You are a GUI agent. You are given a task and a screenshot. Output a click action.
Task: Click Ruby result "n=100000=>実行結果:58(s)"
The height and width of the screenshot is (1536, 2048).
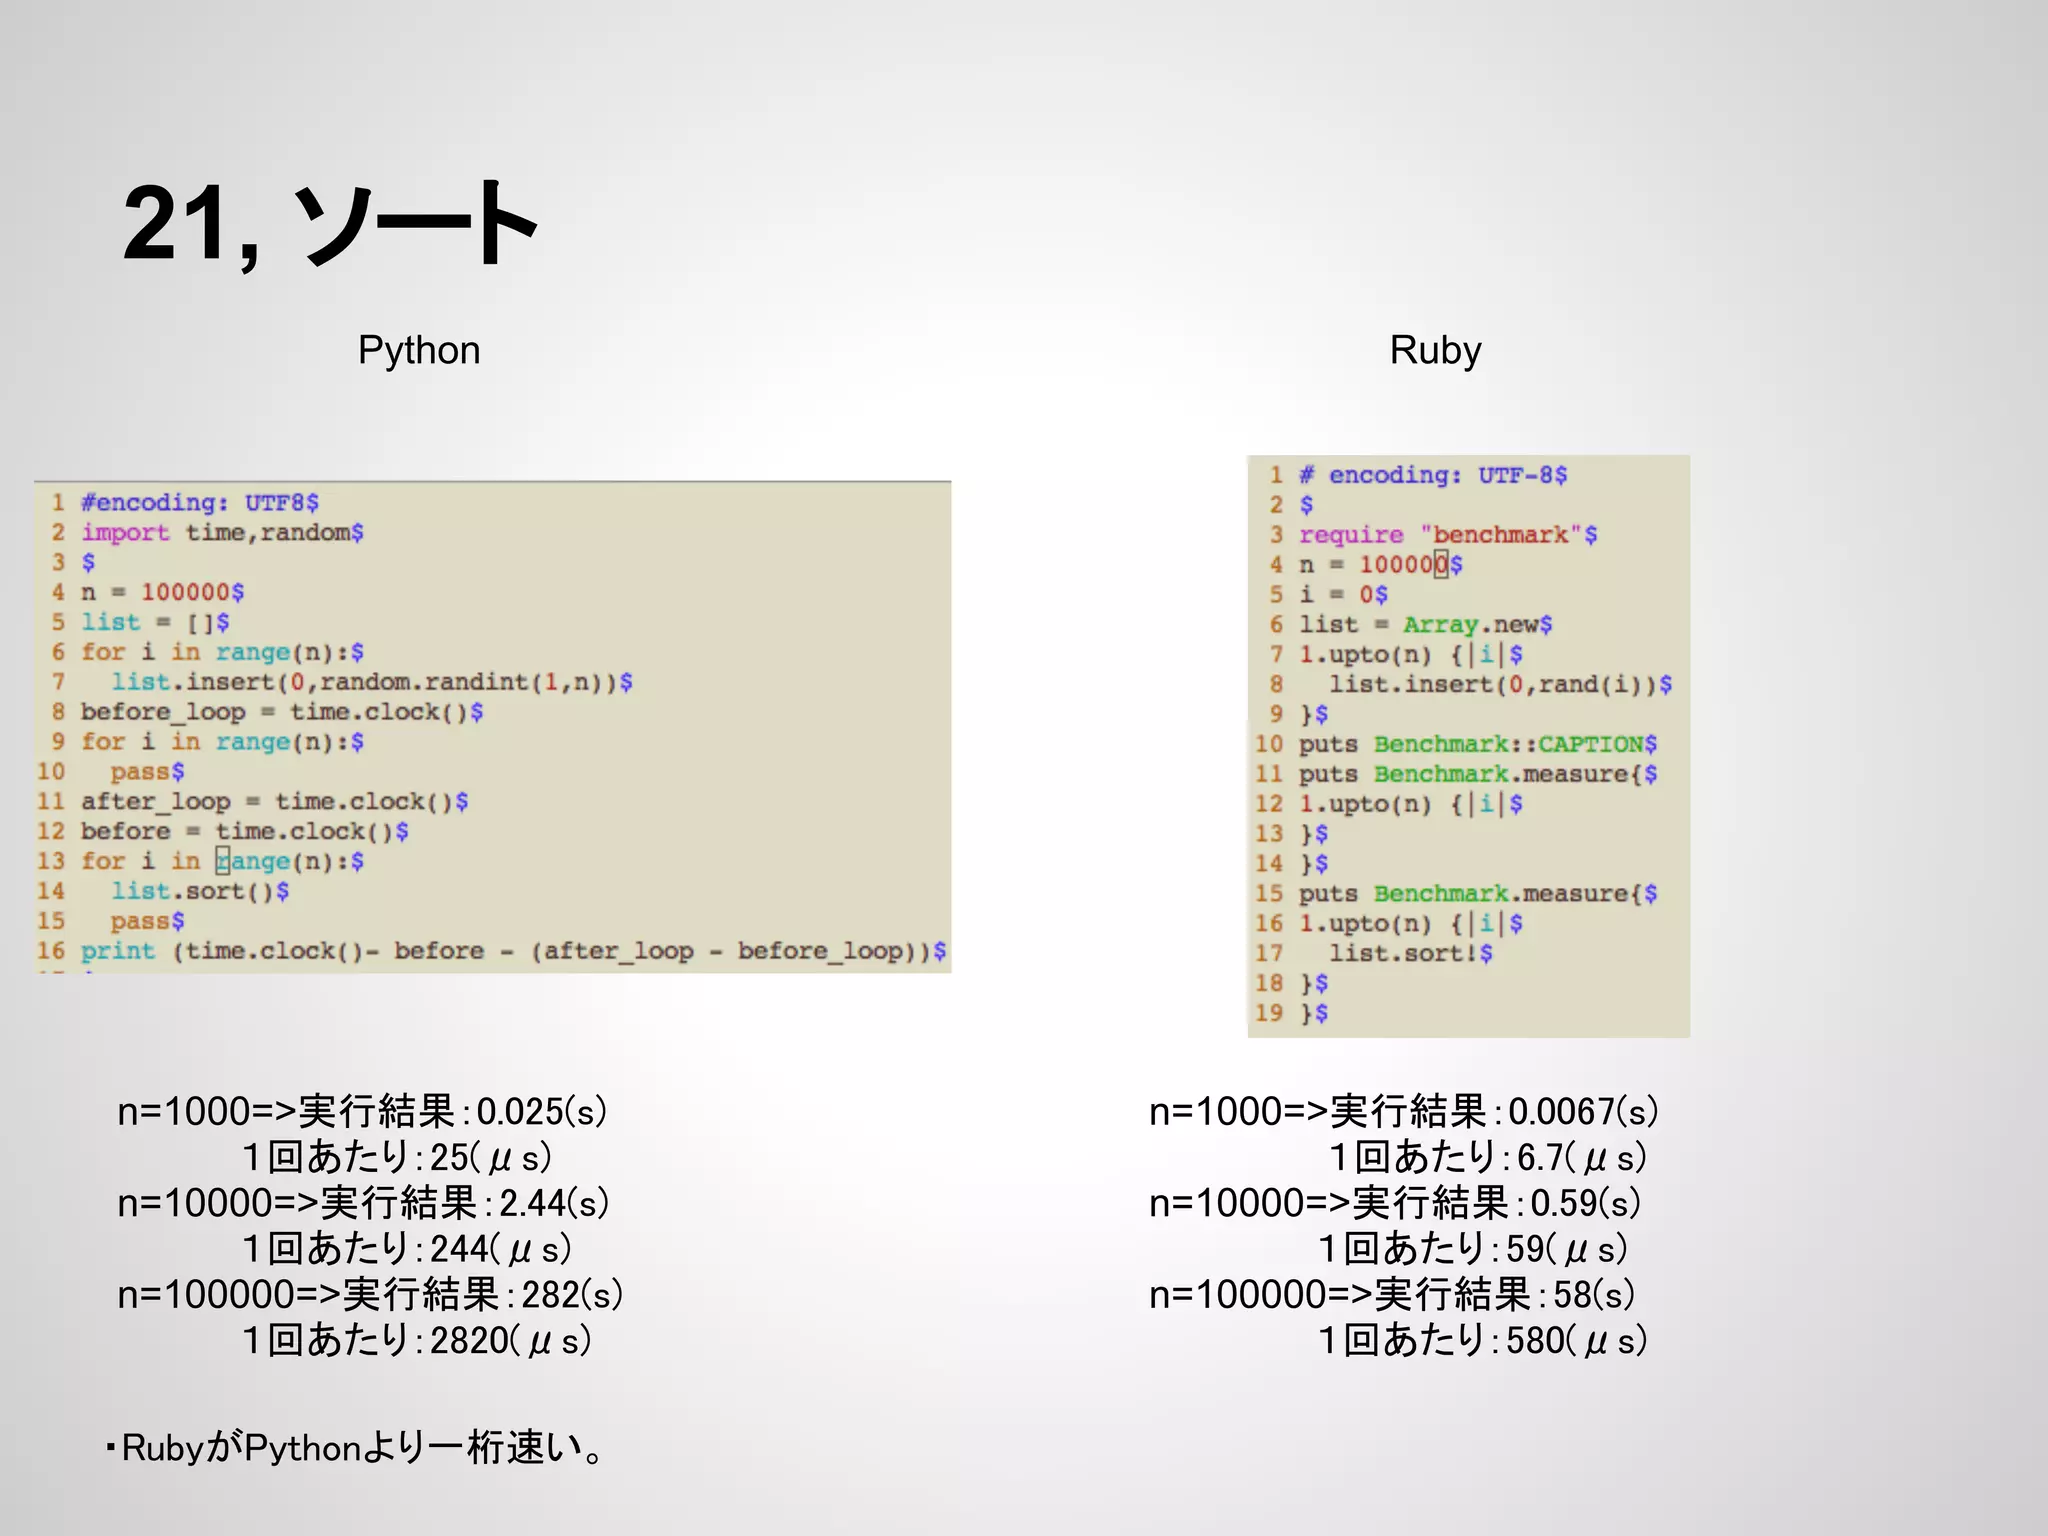[1392, 1295]
